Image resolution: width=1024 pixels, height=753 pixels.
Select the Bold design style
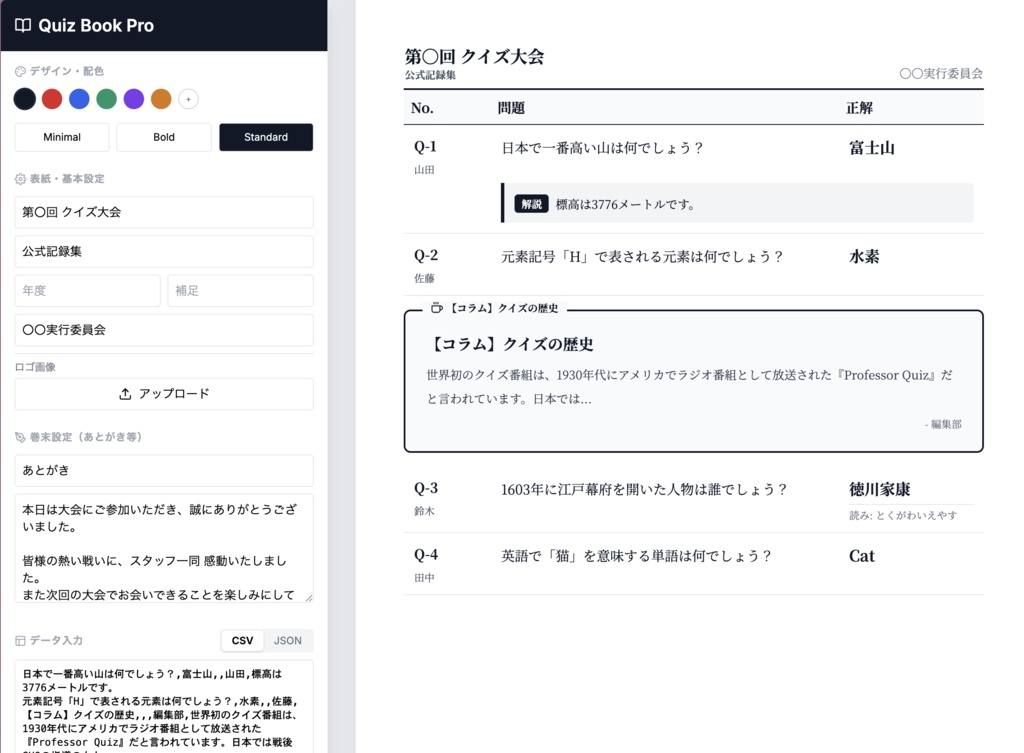coord(163,137)
